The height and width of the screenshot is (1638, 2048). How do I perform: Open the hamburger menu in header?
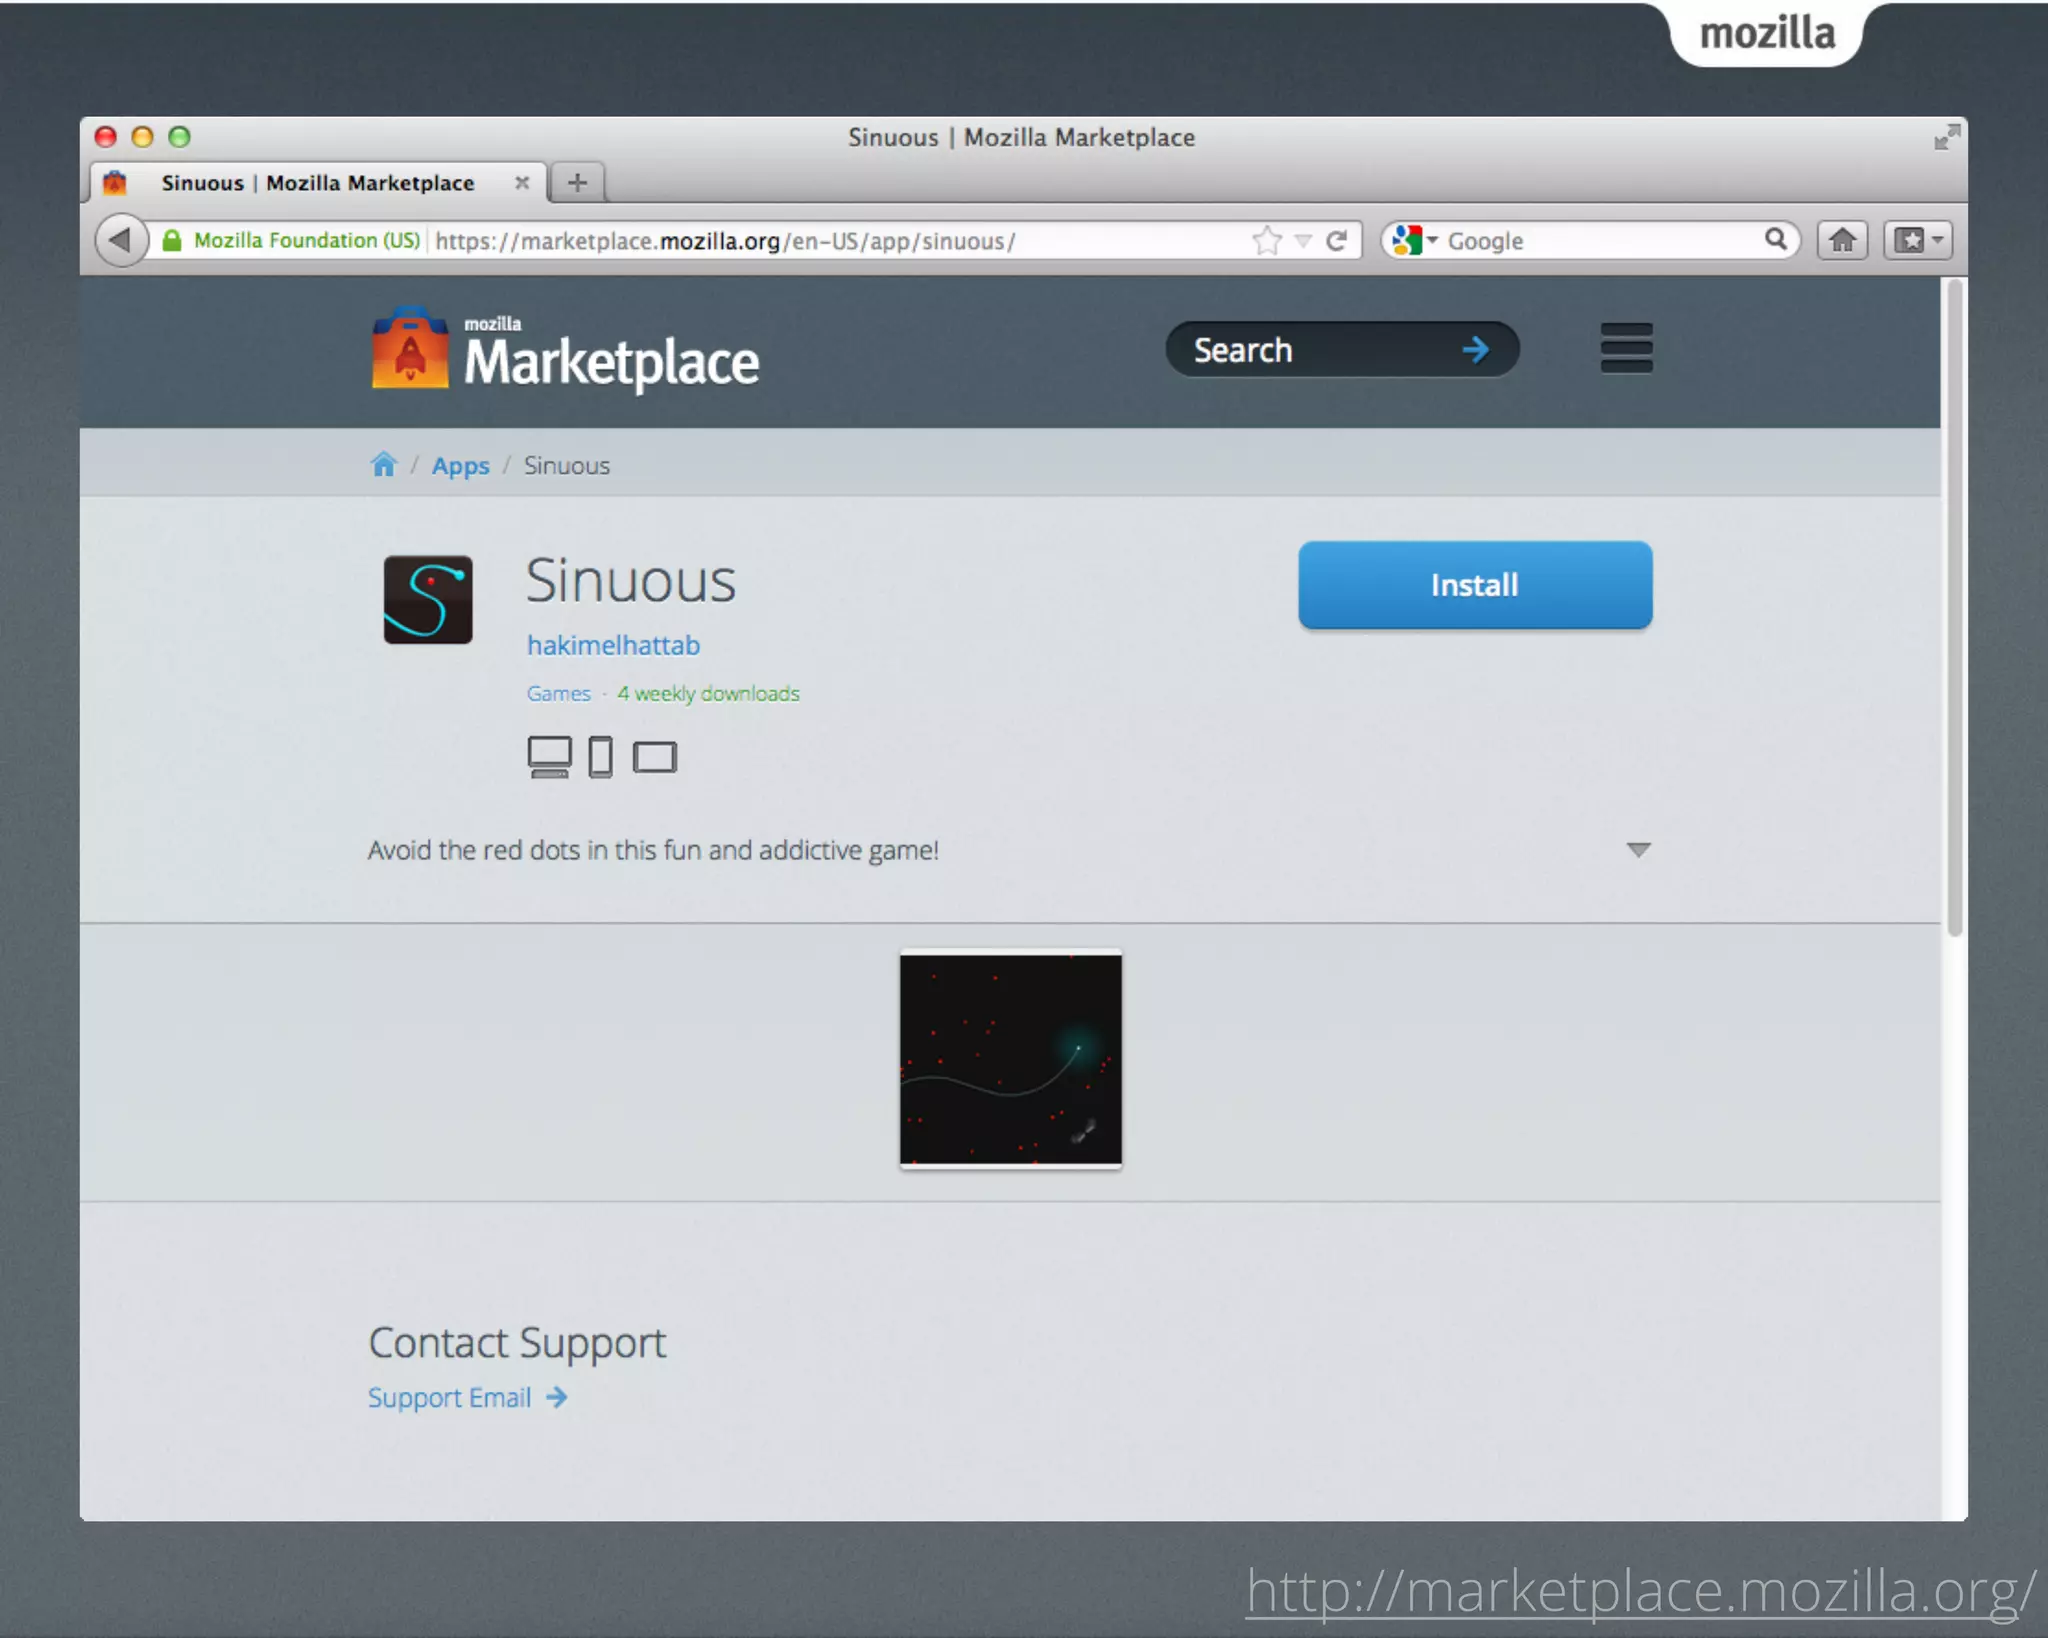(x=1626, y=348)
